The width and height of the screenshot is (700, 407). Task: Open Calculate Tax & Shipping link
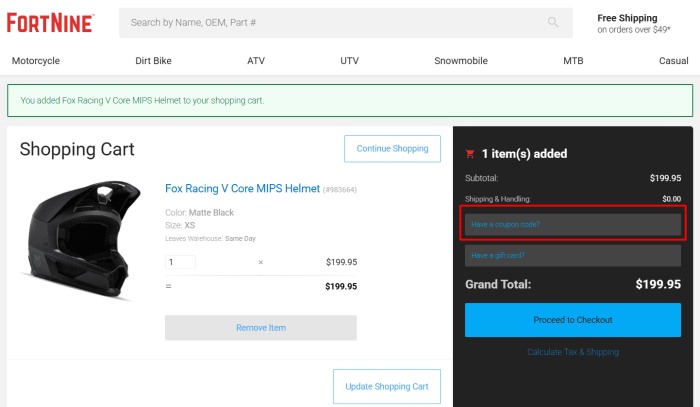(573, 352)
